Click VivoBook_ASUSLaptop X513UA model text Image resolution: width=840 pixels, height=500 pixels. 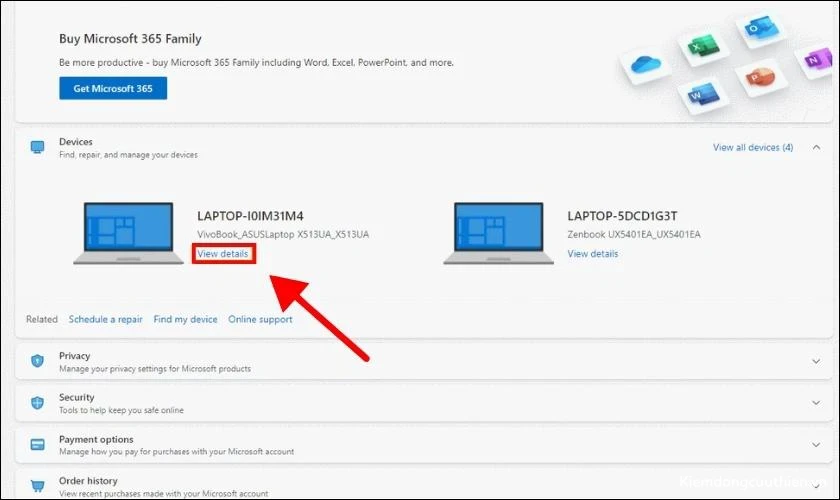point(283,234)
